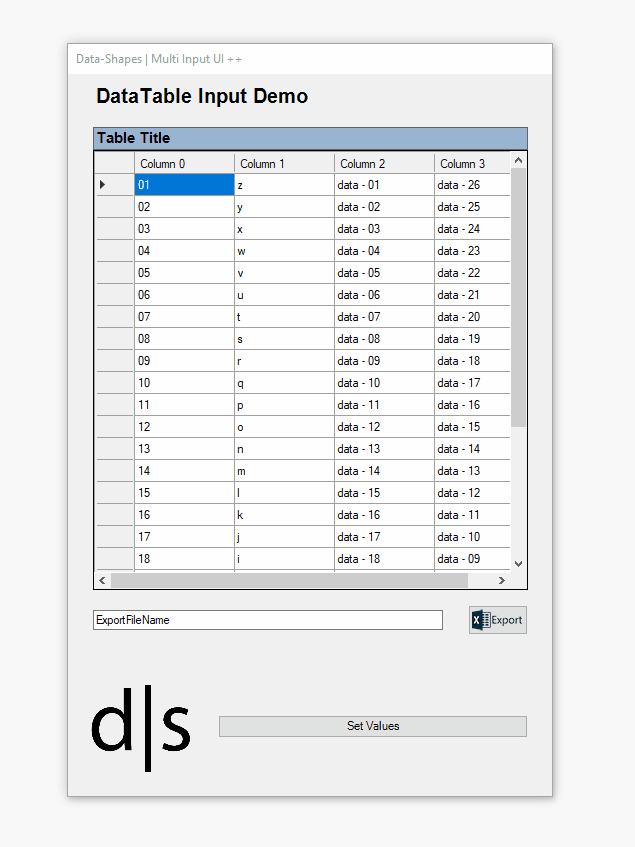Viewport: 635px width, 847px height.
Task: Click the cell containing letter m
Action: pos(284,471)
